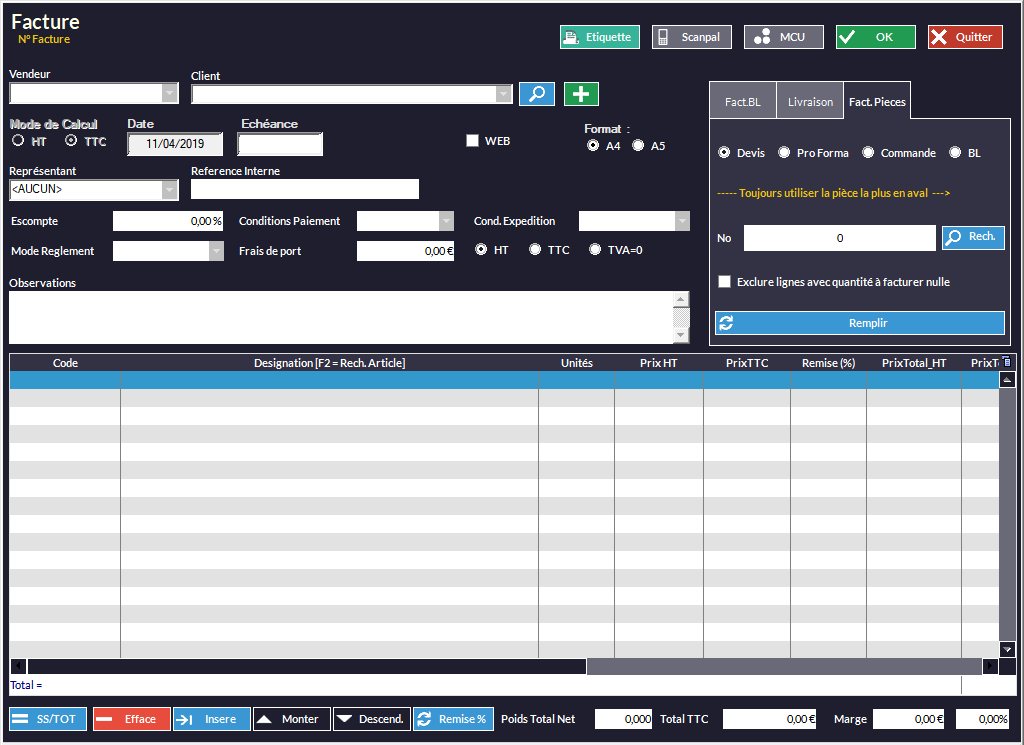The image size is (1024, 745).
Task: Open the Scanpal scanner tool
Action: [x=691, y=37]
